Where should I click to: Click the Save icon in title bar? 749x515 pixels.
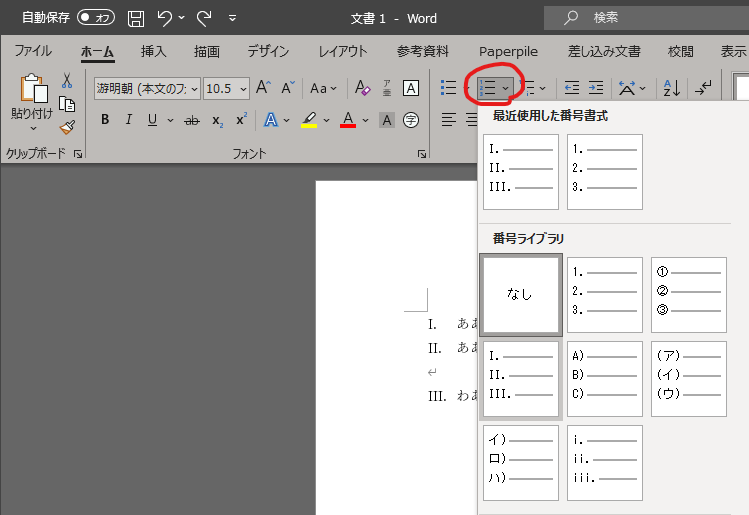136,18
